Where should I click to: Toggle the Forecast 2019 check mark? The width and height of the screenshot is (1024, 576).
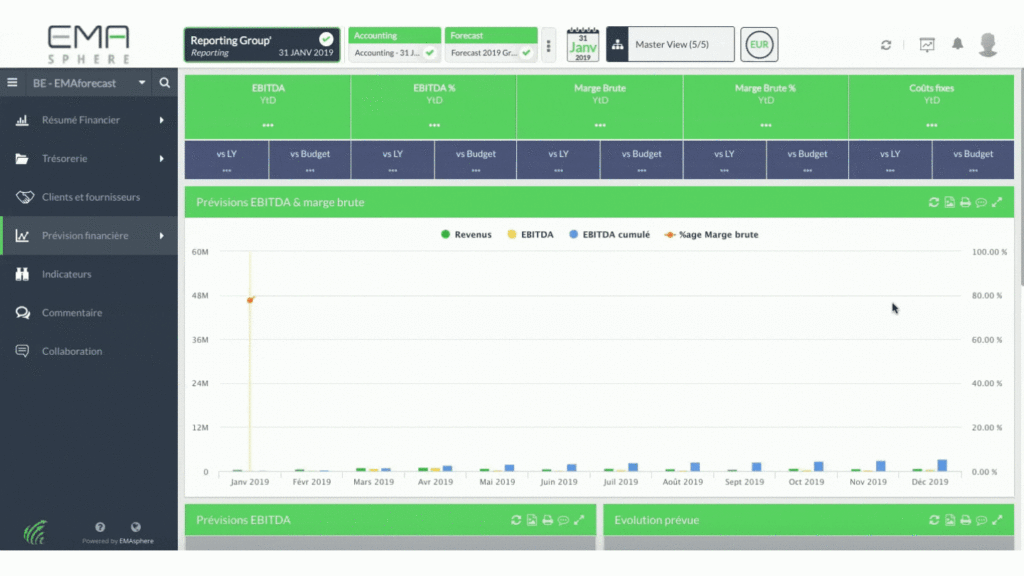(x=526, y=52)
